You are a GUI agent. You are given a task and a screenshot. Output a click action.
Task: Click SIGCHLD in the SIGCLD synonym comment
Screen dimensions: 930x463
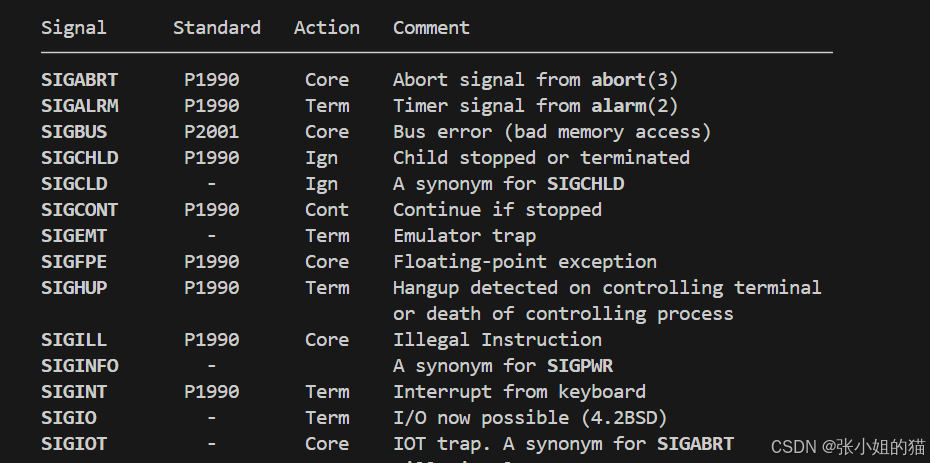click(585, 184)
